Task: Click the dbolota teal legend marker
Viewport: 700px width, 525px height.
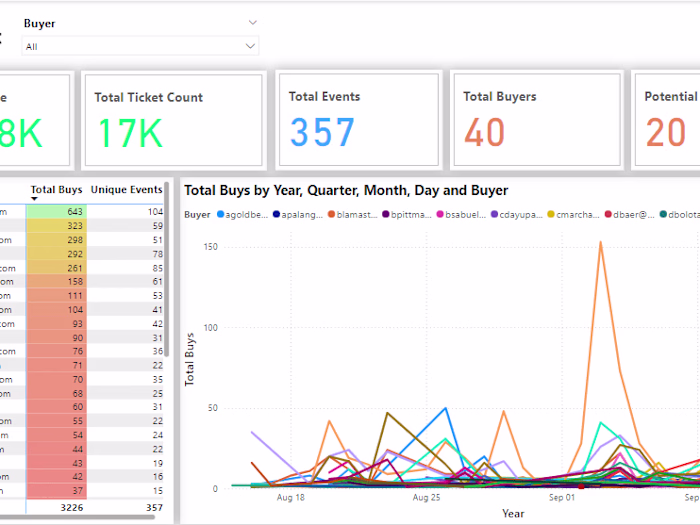Action: tap(663, 214)
